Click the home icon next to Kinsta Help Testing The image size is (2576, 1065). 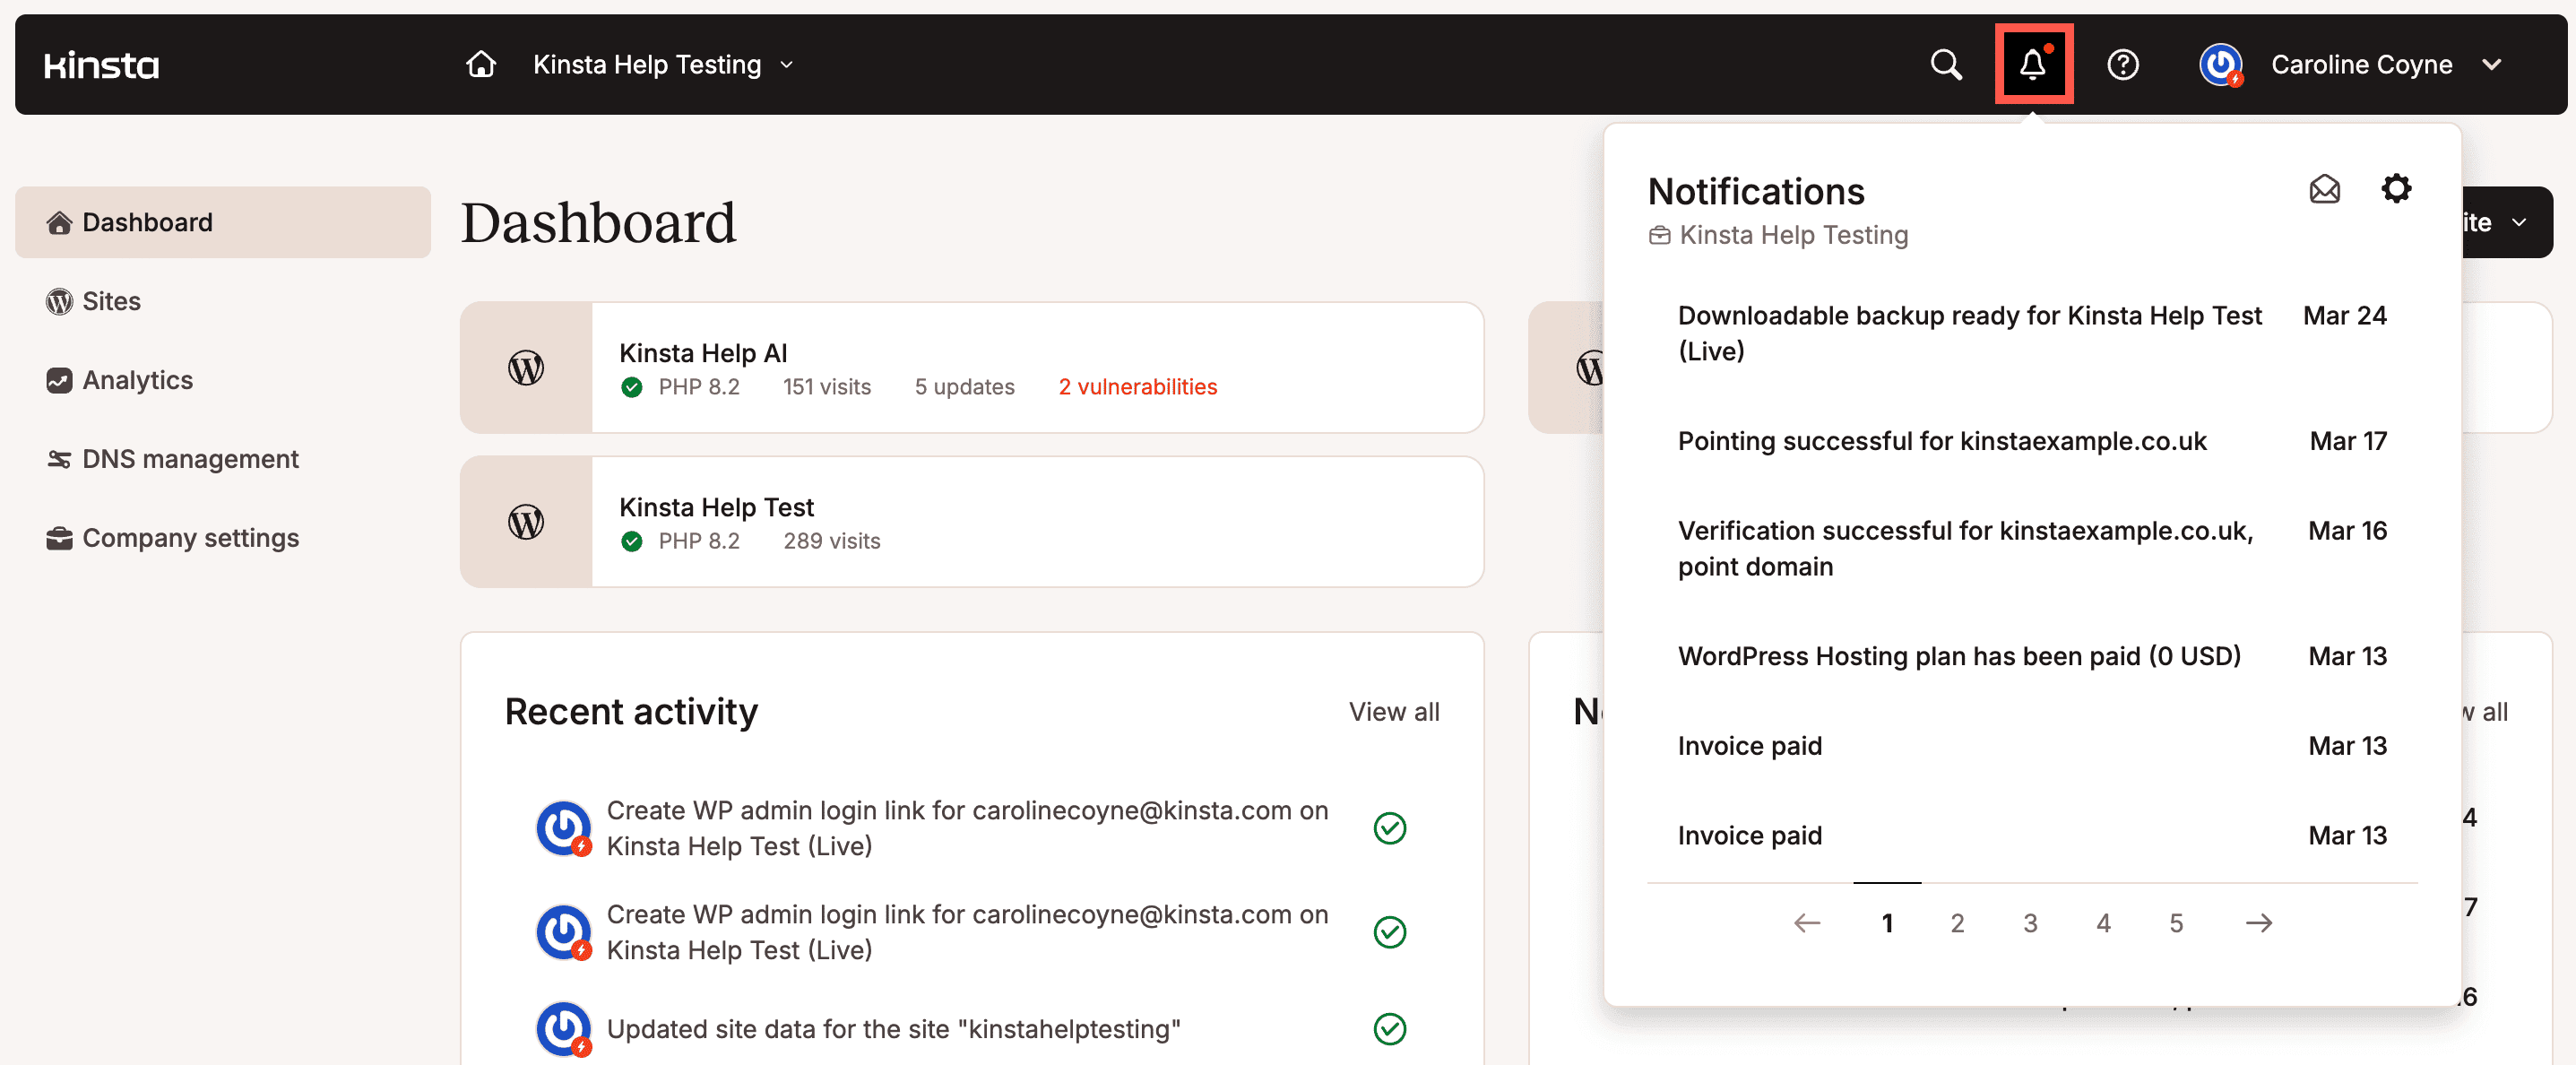[480, 64]
